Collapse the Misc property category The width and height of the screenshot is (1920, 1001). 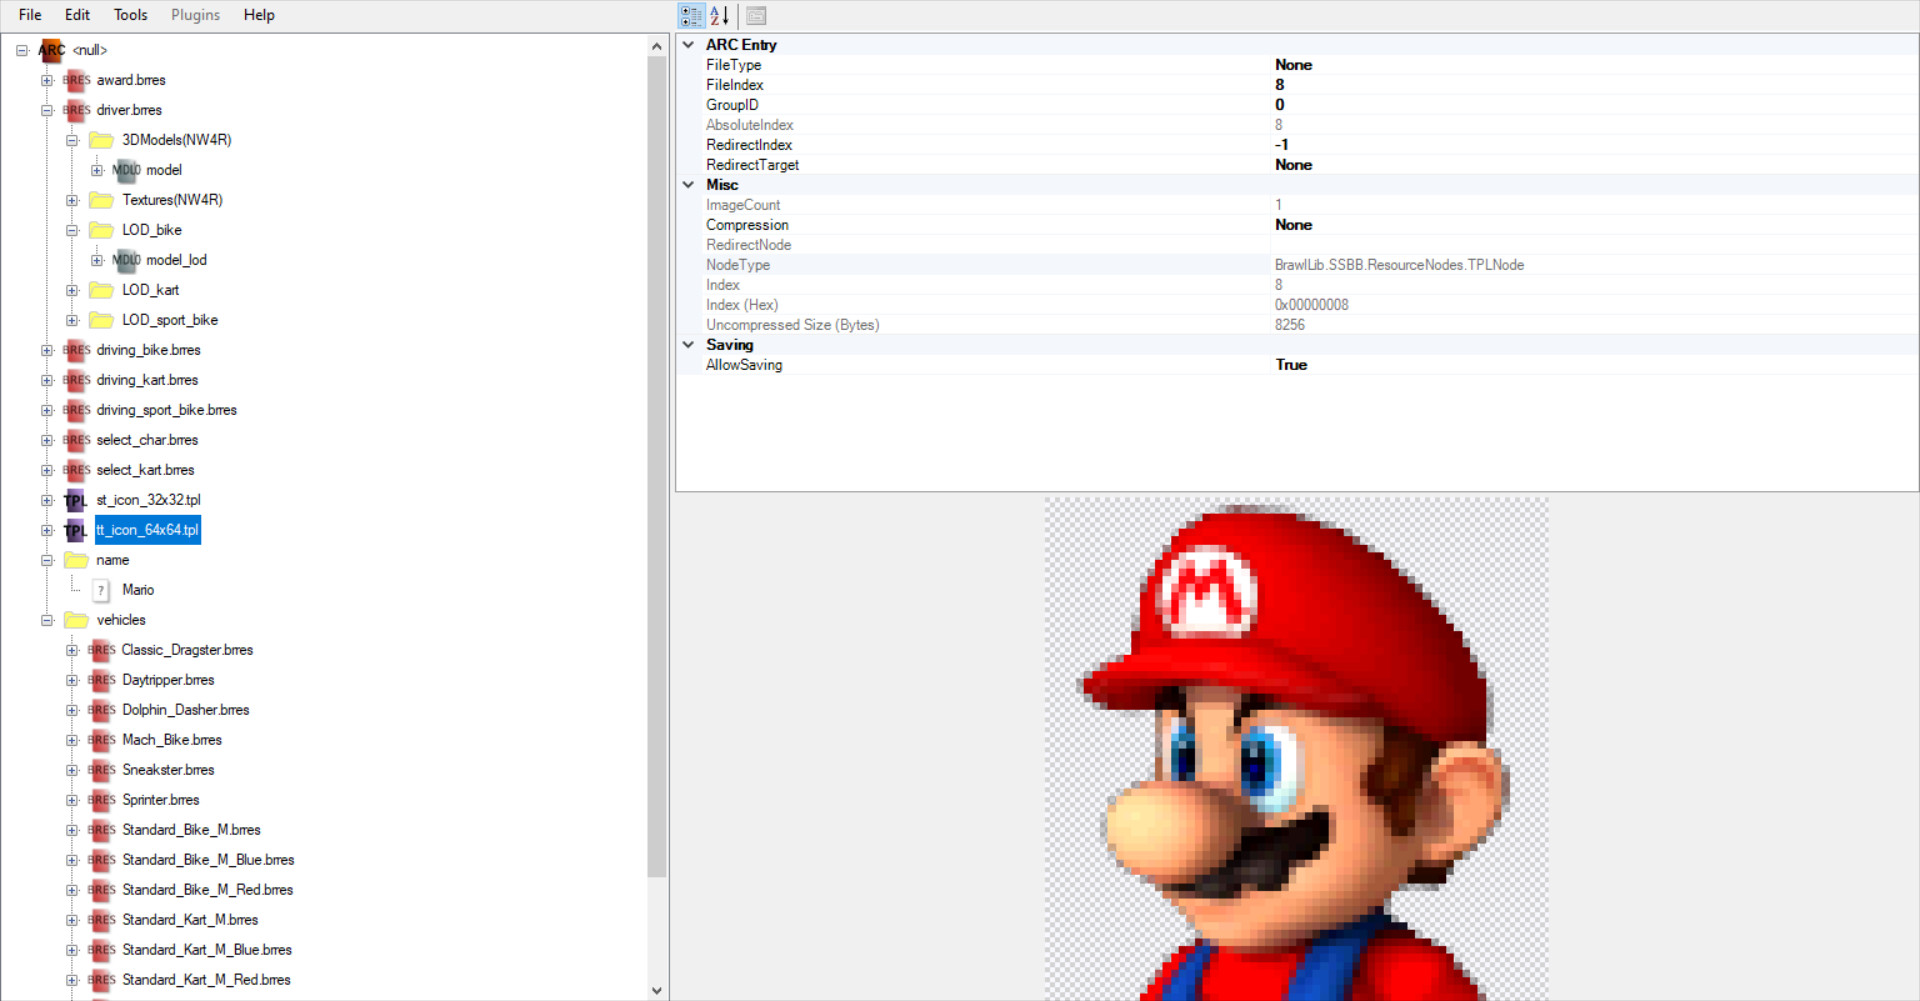tap(688, 184)
